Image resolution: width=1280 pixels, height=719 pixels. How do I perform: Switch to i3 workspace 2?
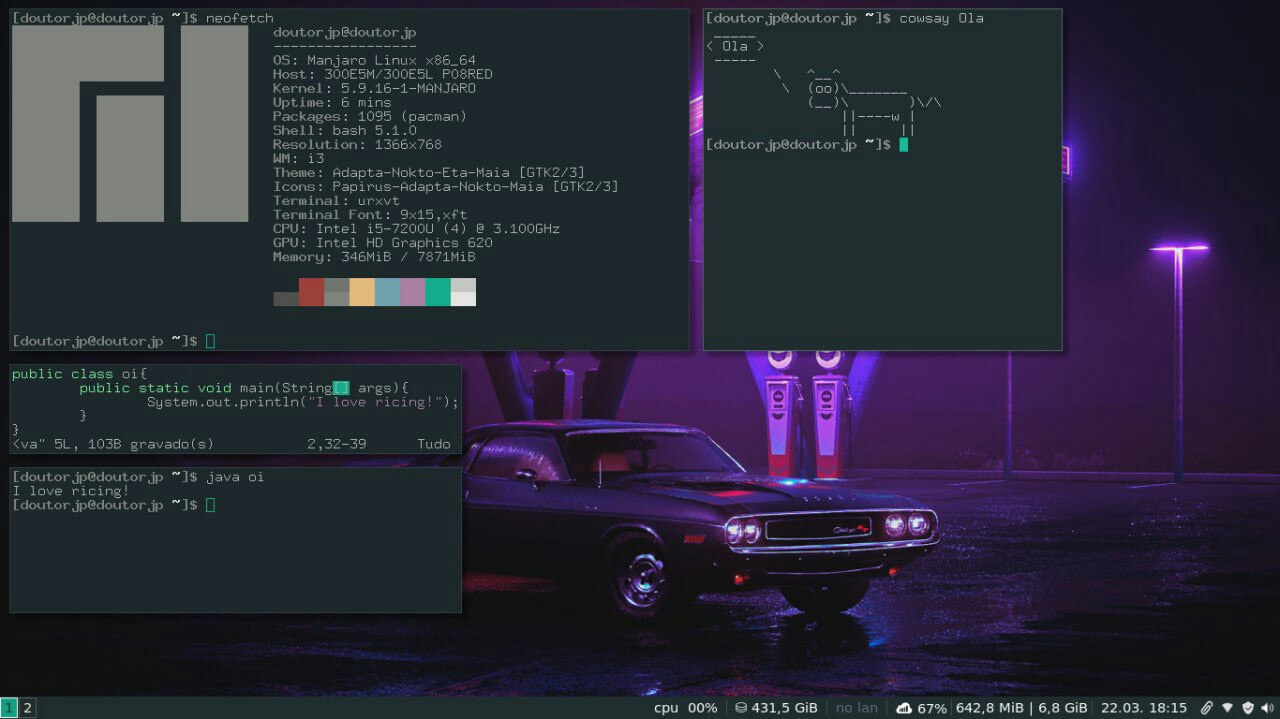[28, 708]
